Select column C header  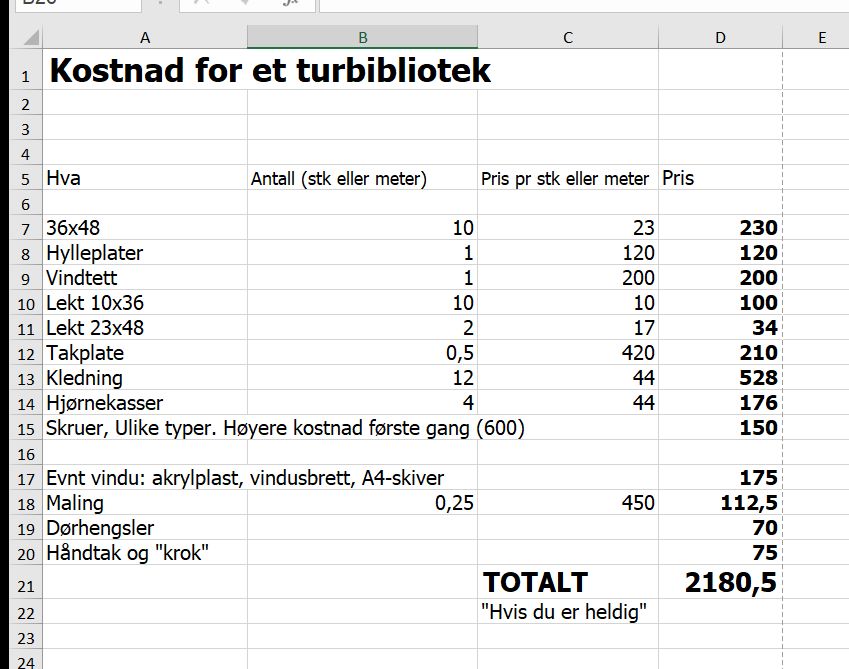click(x=568, y=37)
